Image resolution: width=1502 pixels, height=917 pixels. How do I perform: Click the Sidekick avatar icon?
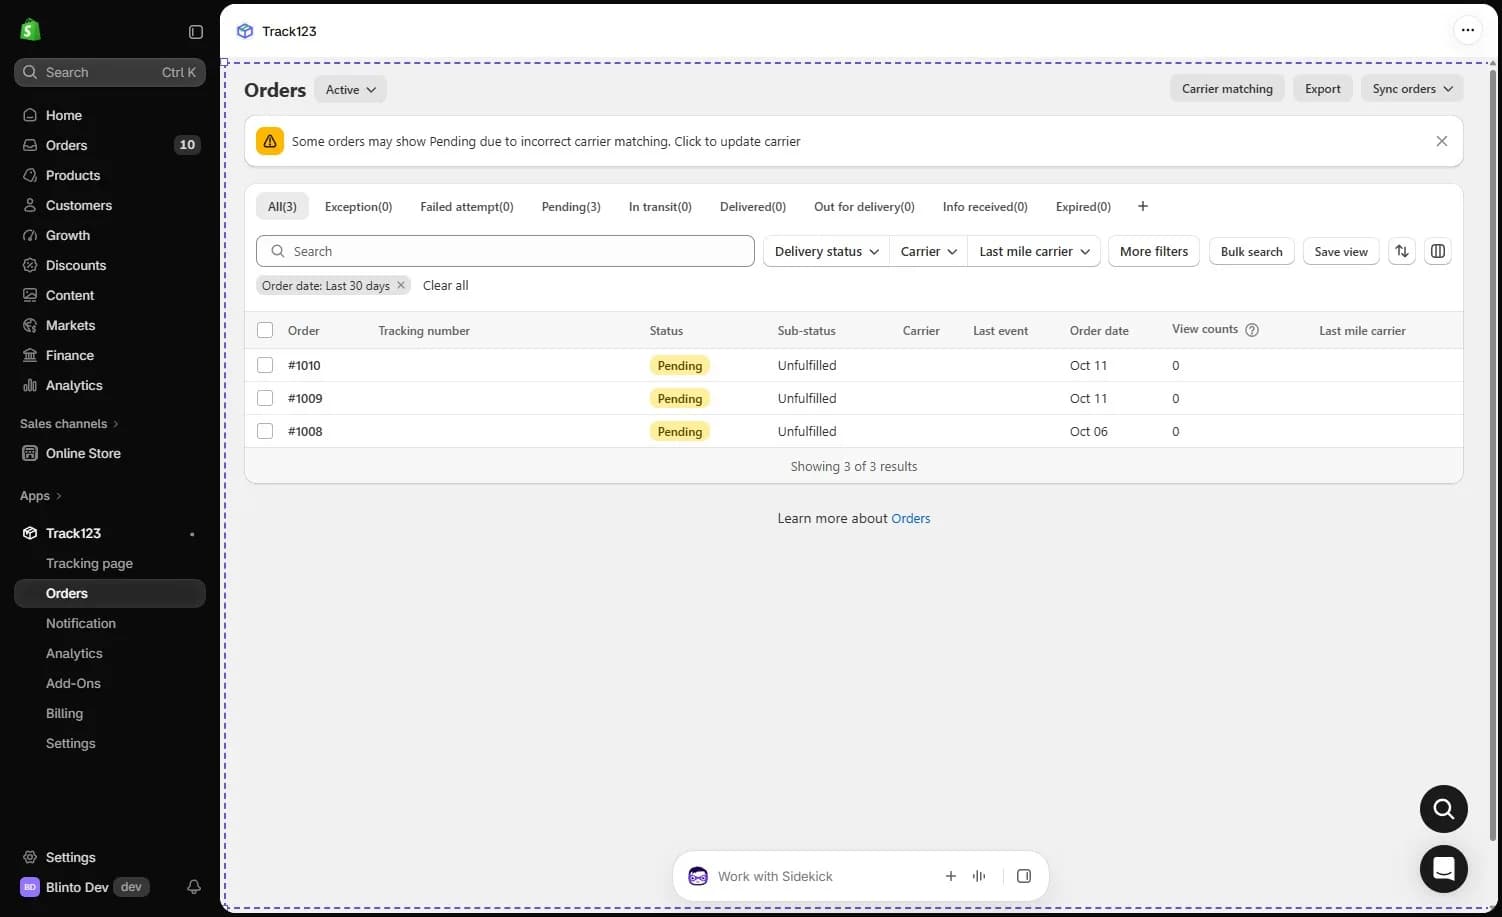point(698,876)
